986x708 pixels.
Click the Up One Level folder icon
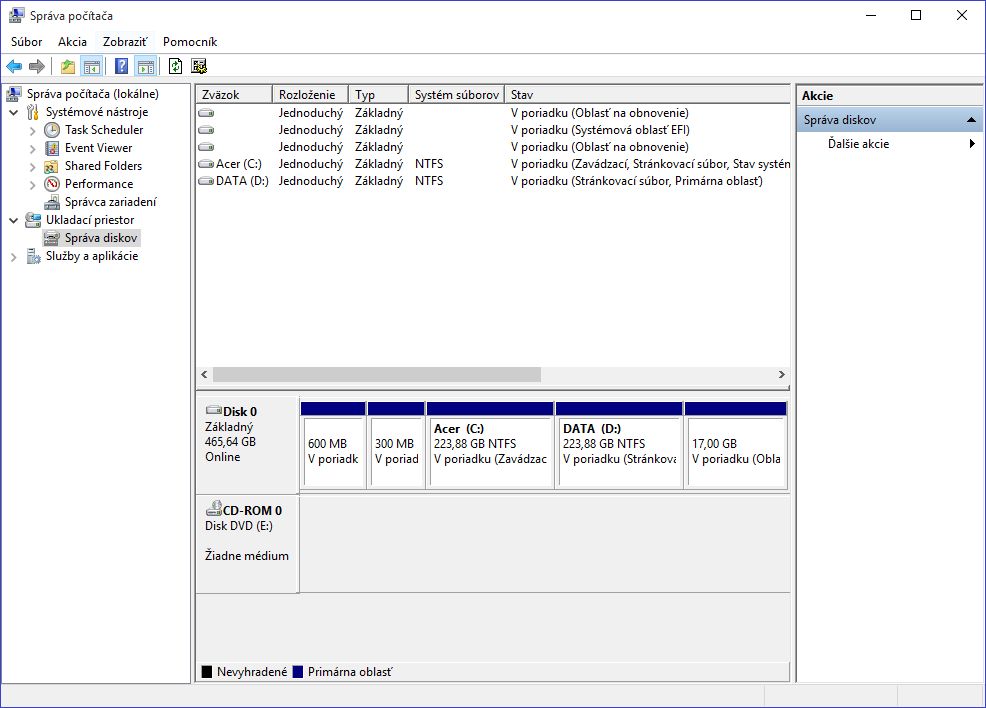pos(68,67)
